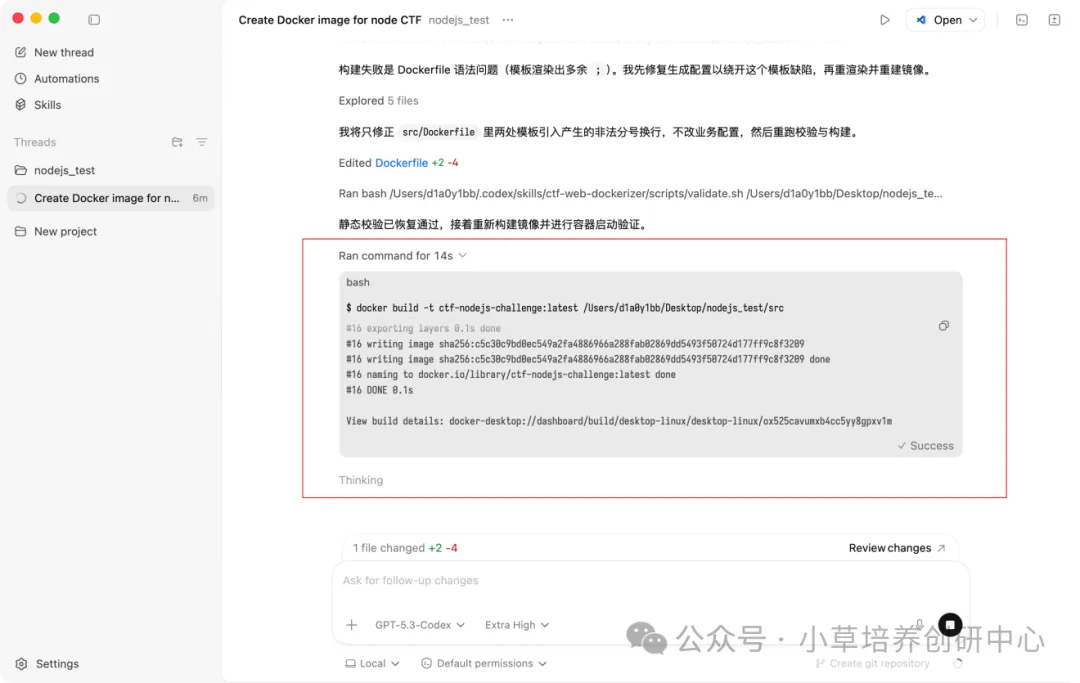
Task: Click the 1 file changed summary
Action: 405,548
